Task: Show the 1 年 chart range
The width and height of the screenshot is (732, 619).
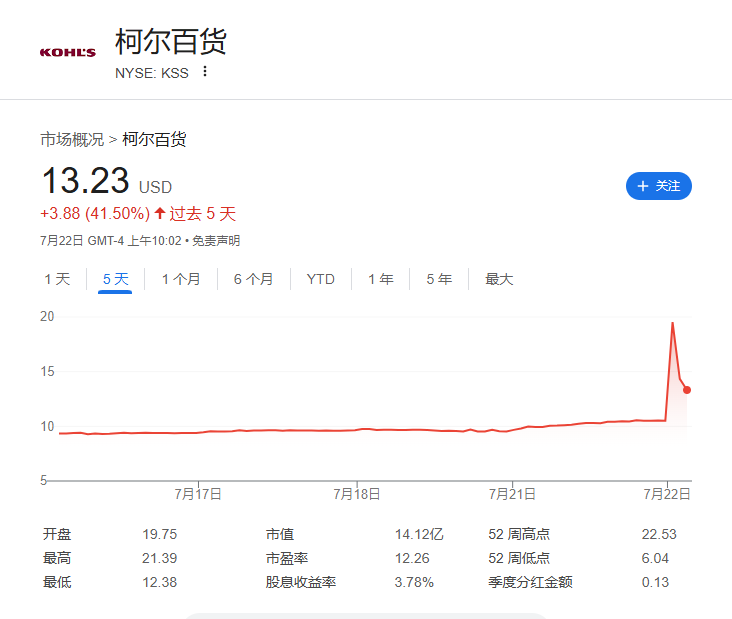Action: [x=380, y=279]
